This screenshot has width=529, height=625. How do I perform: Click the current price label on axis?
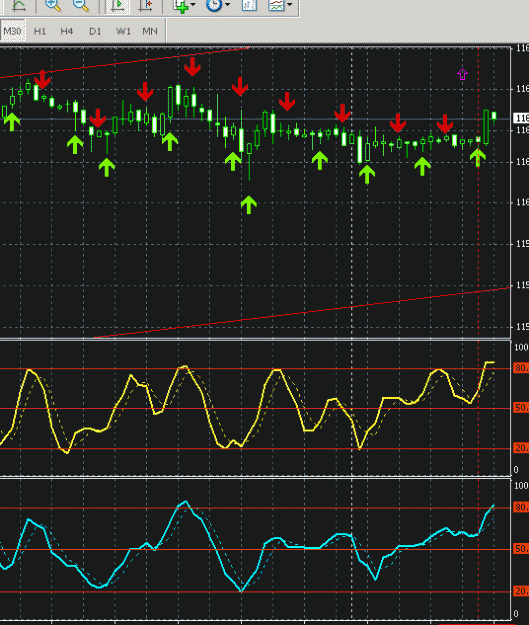[521, 118]
